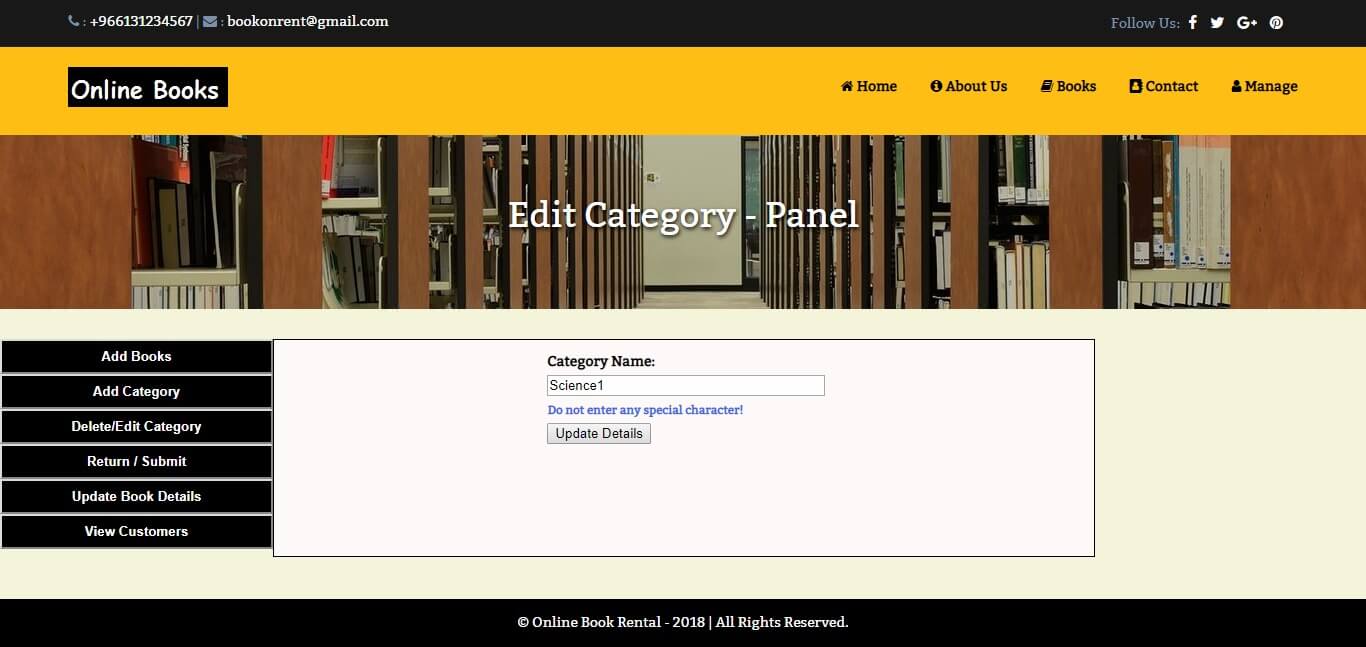Click the Category Name label
This screenshot has width=1366, height=647.
[x=601, y=362]
